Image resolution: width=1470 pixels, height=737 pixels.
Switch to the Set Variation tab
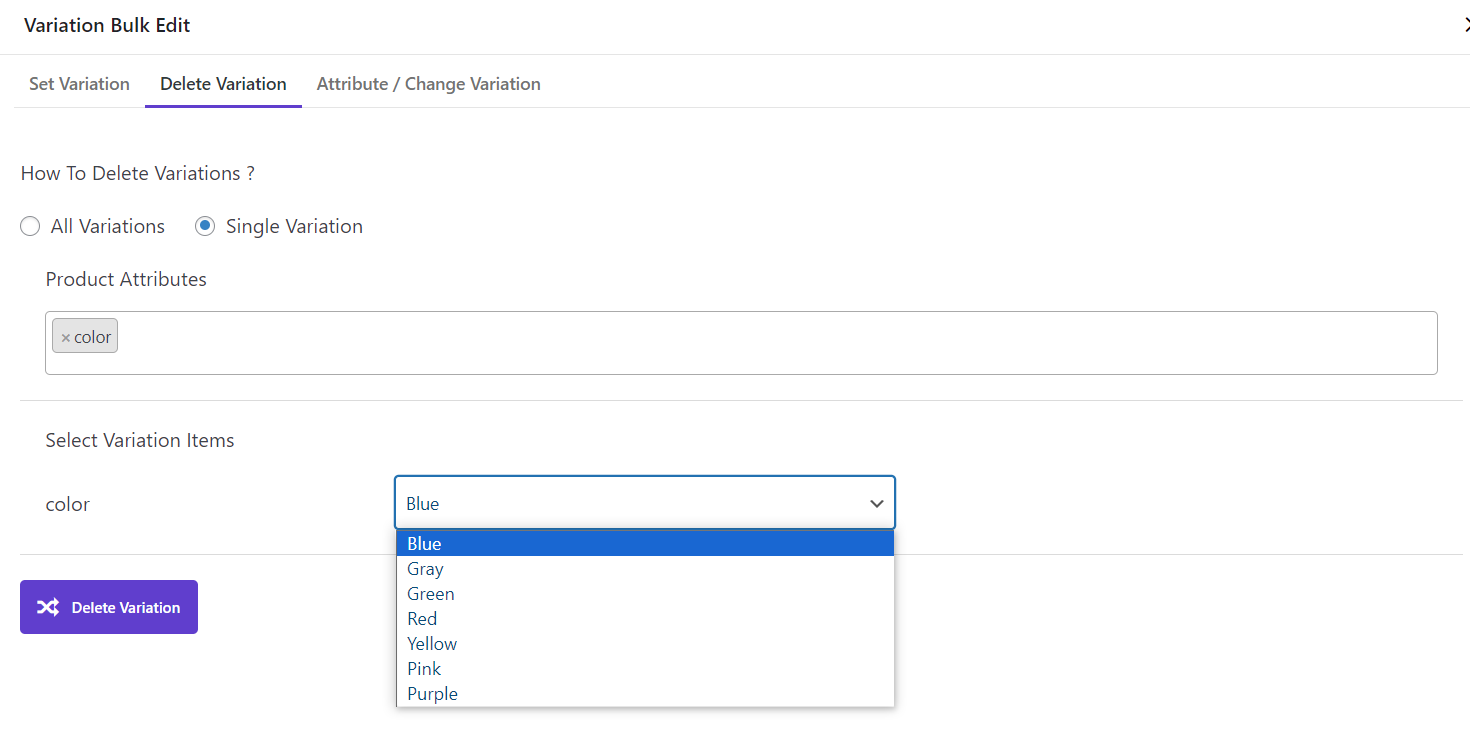click(79, 84)
